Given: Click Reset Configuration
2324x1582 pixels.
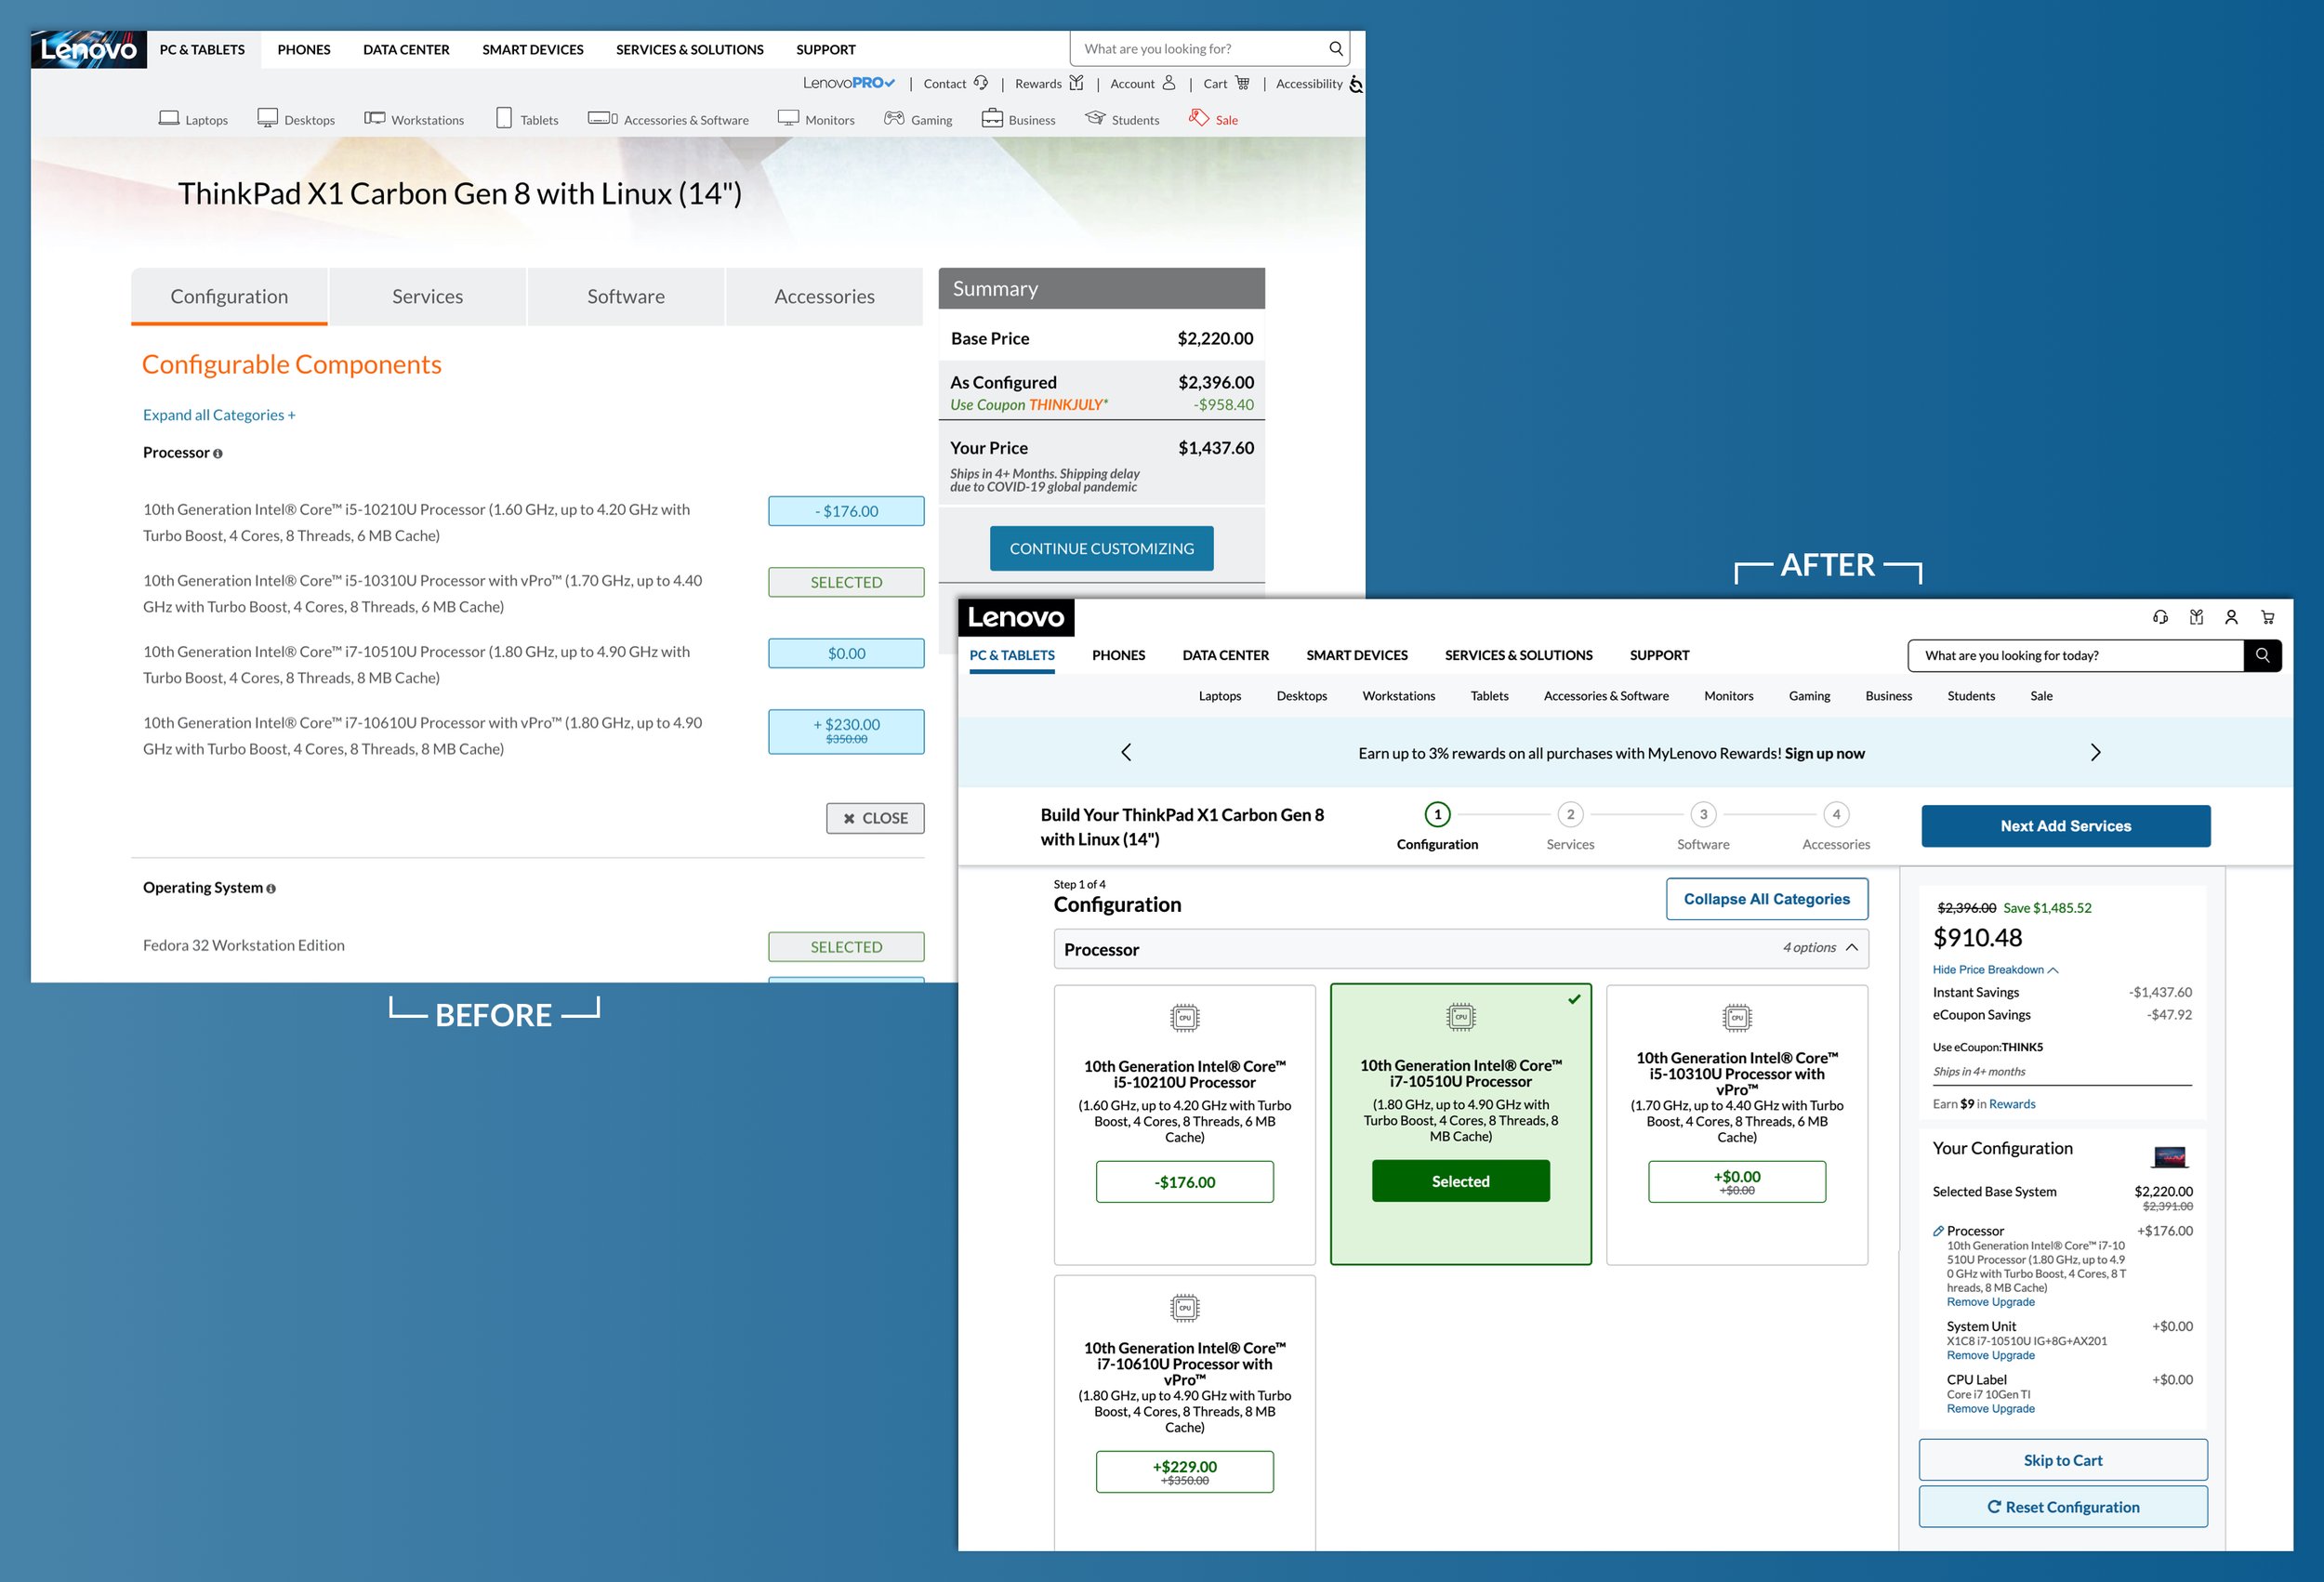Looking at the screenshot, I should 2063,1507.
